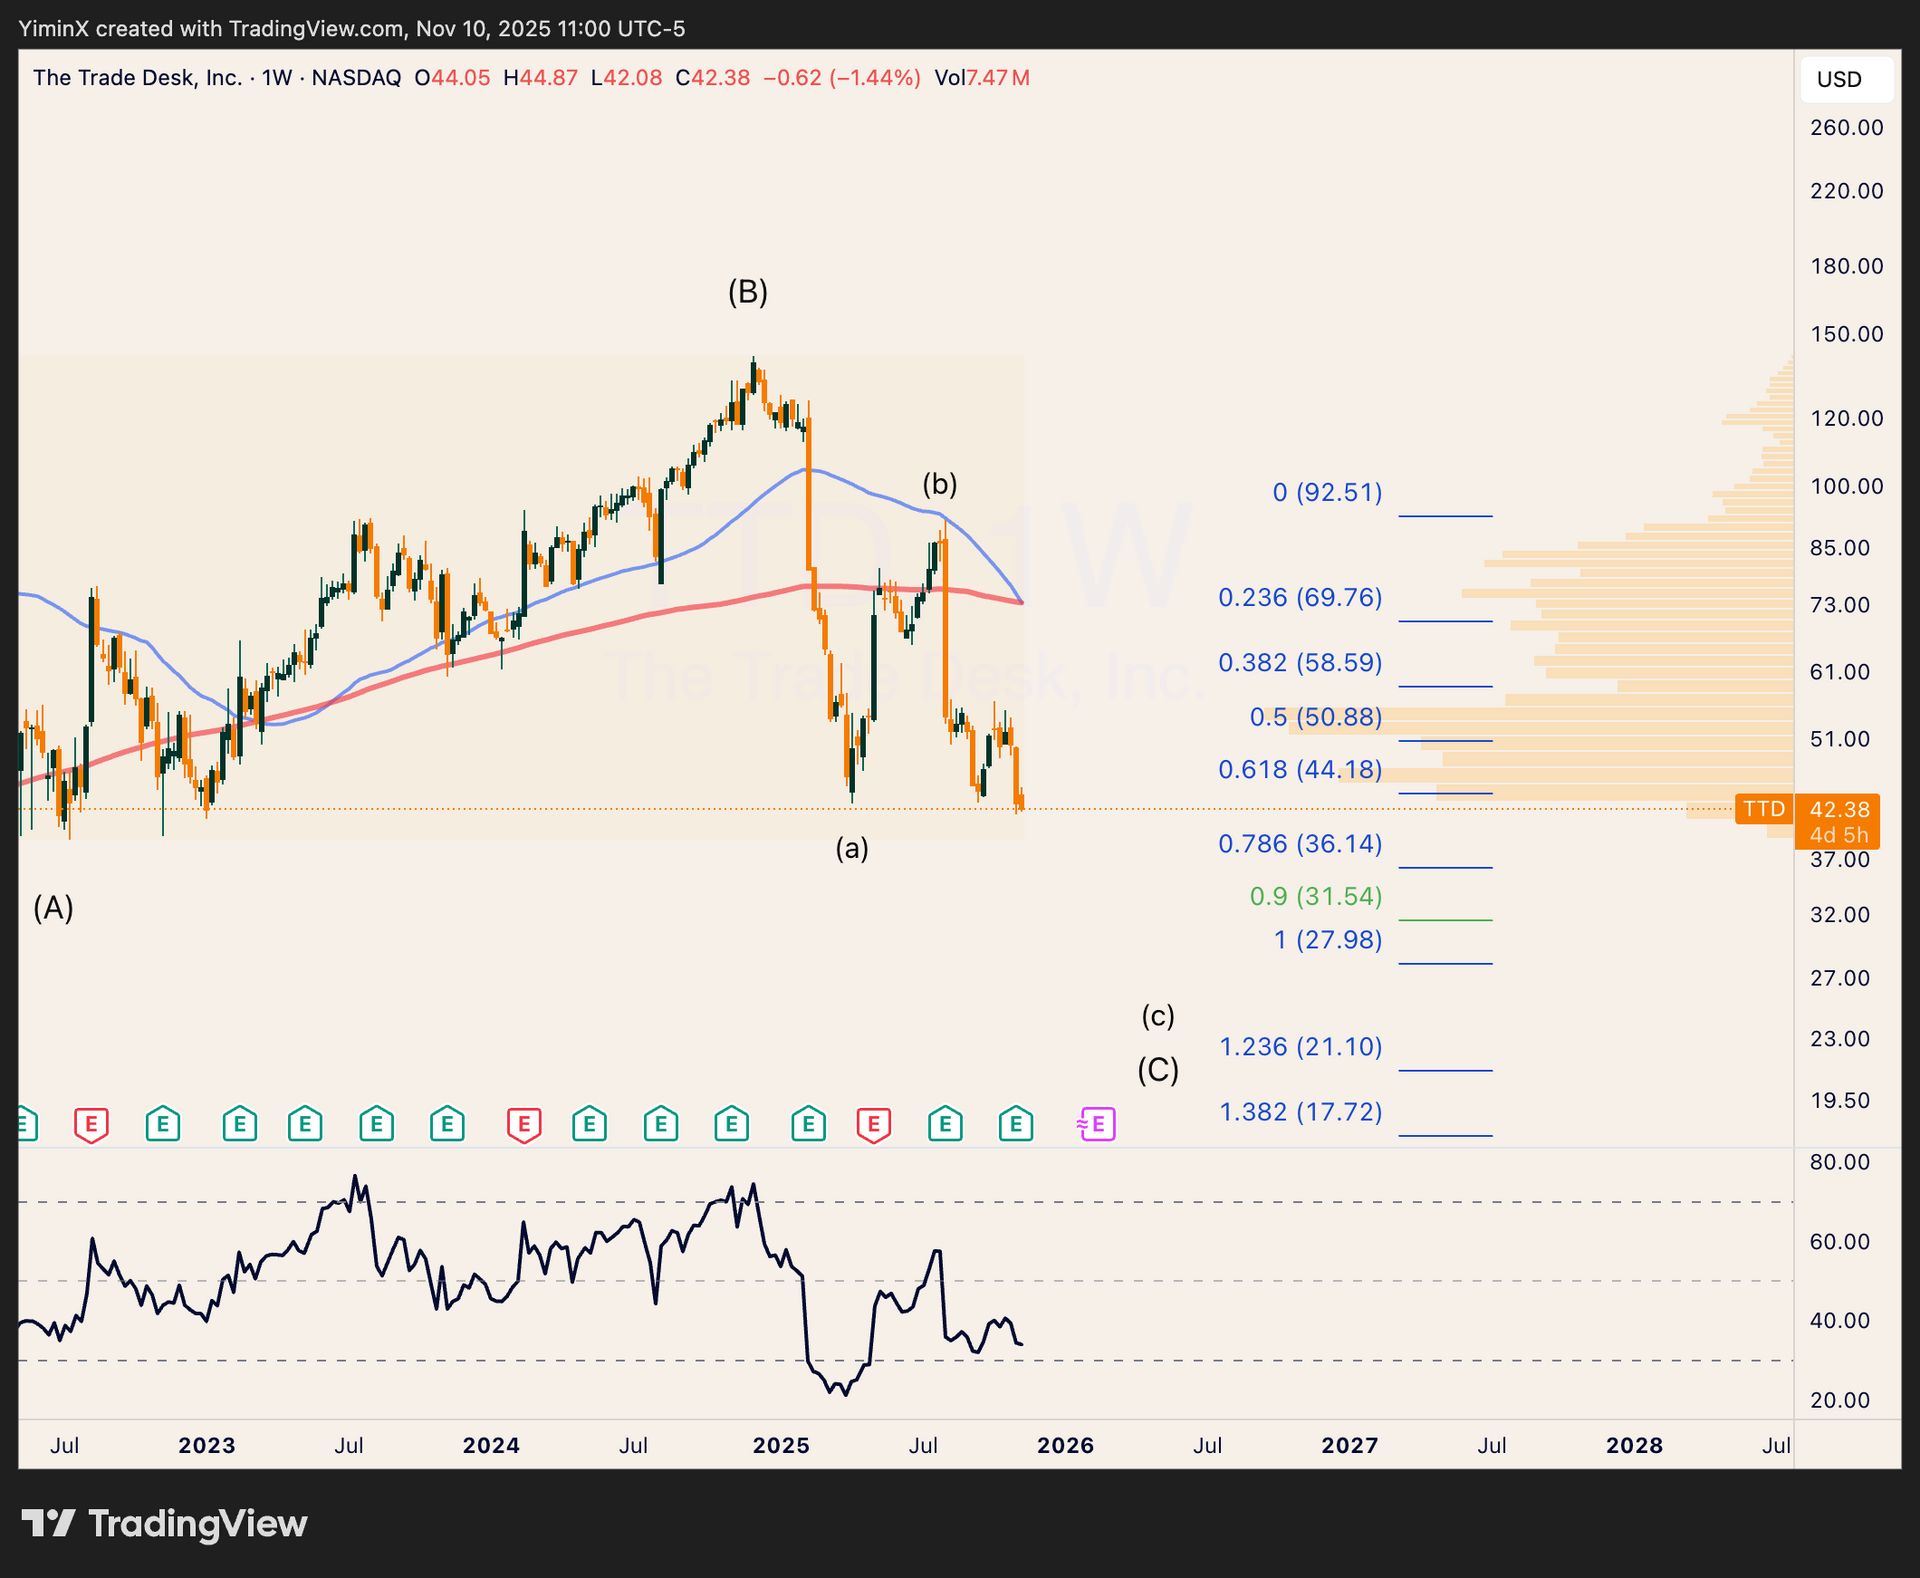Click the 42.38 current price label
Screen dimensions: 1920x1578
tap(1838, 809)
